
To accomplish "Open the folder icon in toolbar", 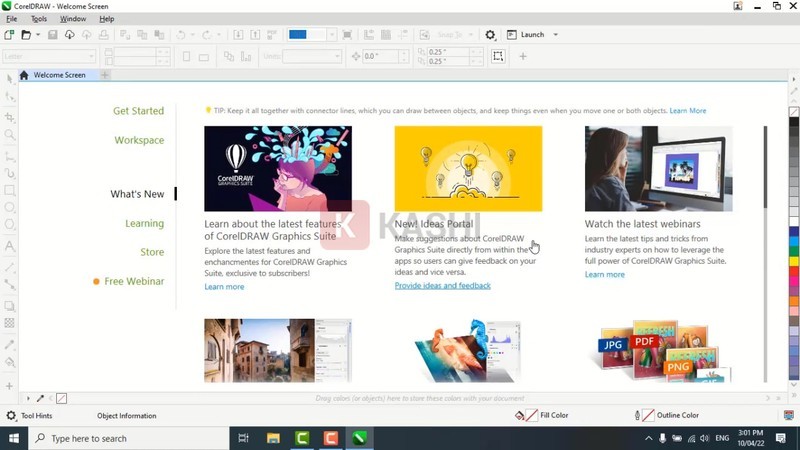I will 26,35.
